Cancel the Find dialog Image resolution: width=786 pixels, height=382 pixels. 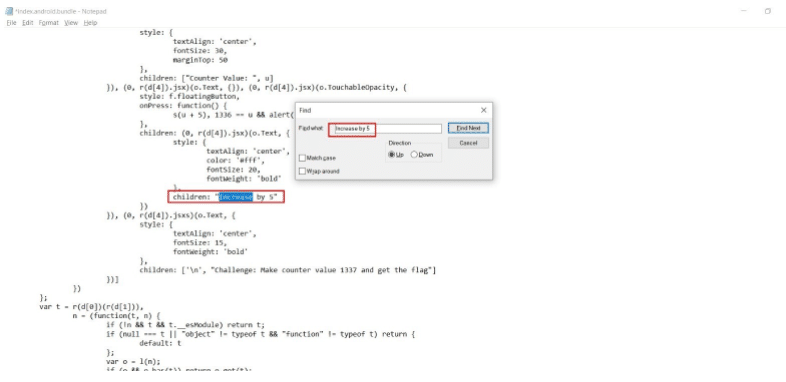click(x=468, y=143)
